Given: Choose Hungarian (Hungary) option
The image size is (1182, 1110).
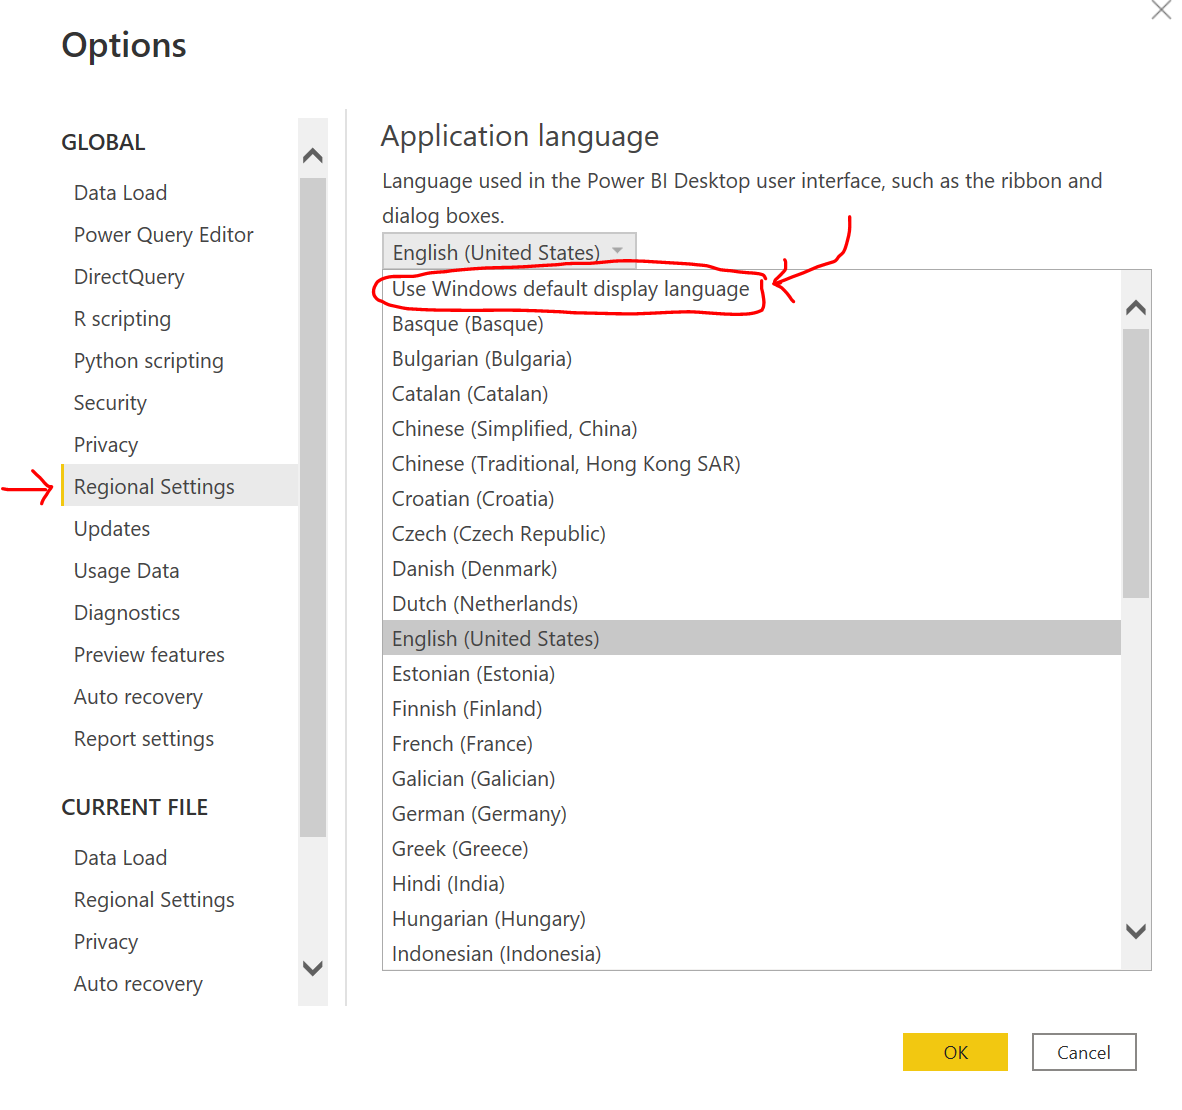Looking at the screenshot, I should (752, 919).
